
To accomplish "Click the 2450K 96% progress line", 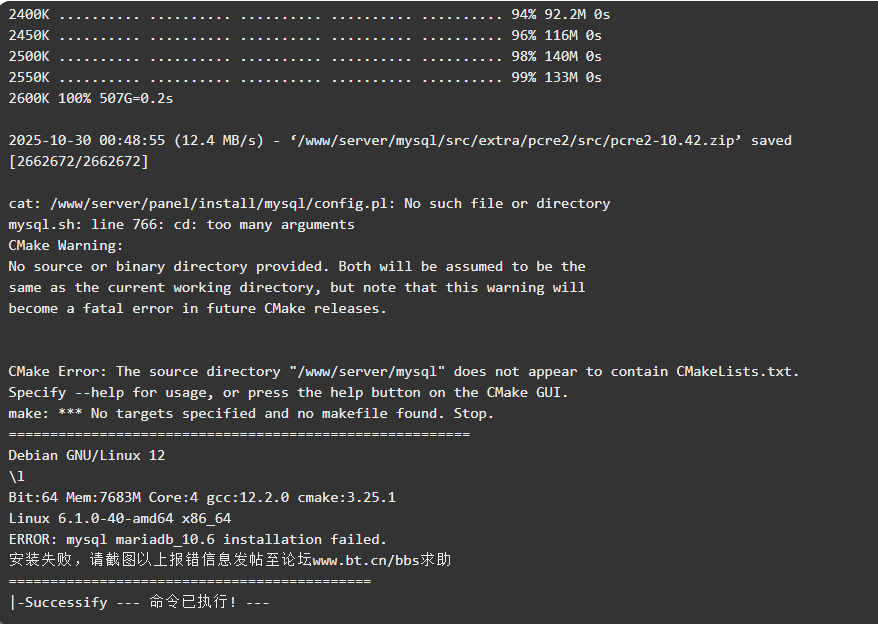I will pyautogui.click(x=309, y=35).
